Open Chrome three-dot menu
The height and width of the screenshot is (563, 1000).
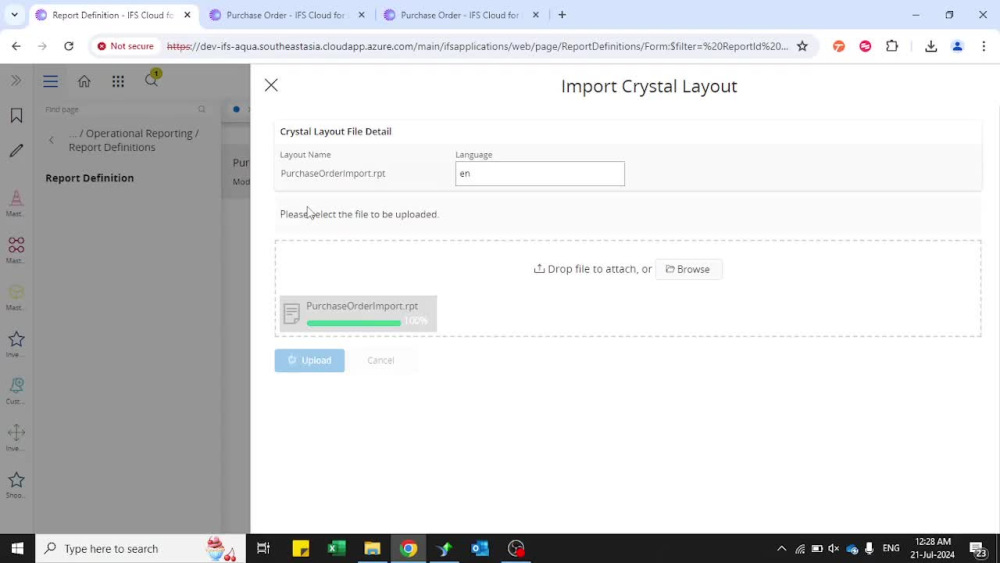click(983, 46)
